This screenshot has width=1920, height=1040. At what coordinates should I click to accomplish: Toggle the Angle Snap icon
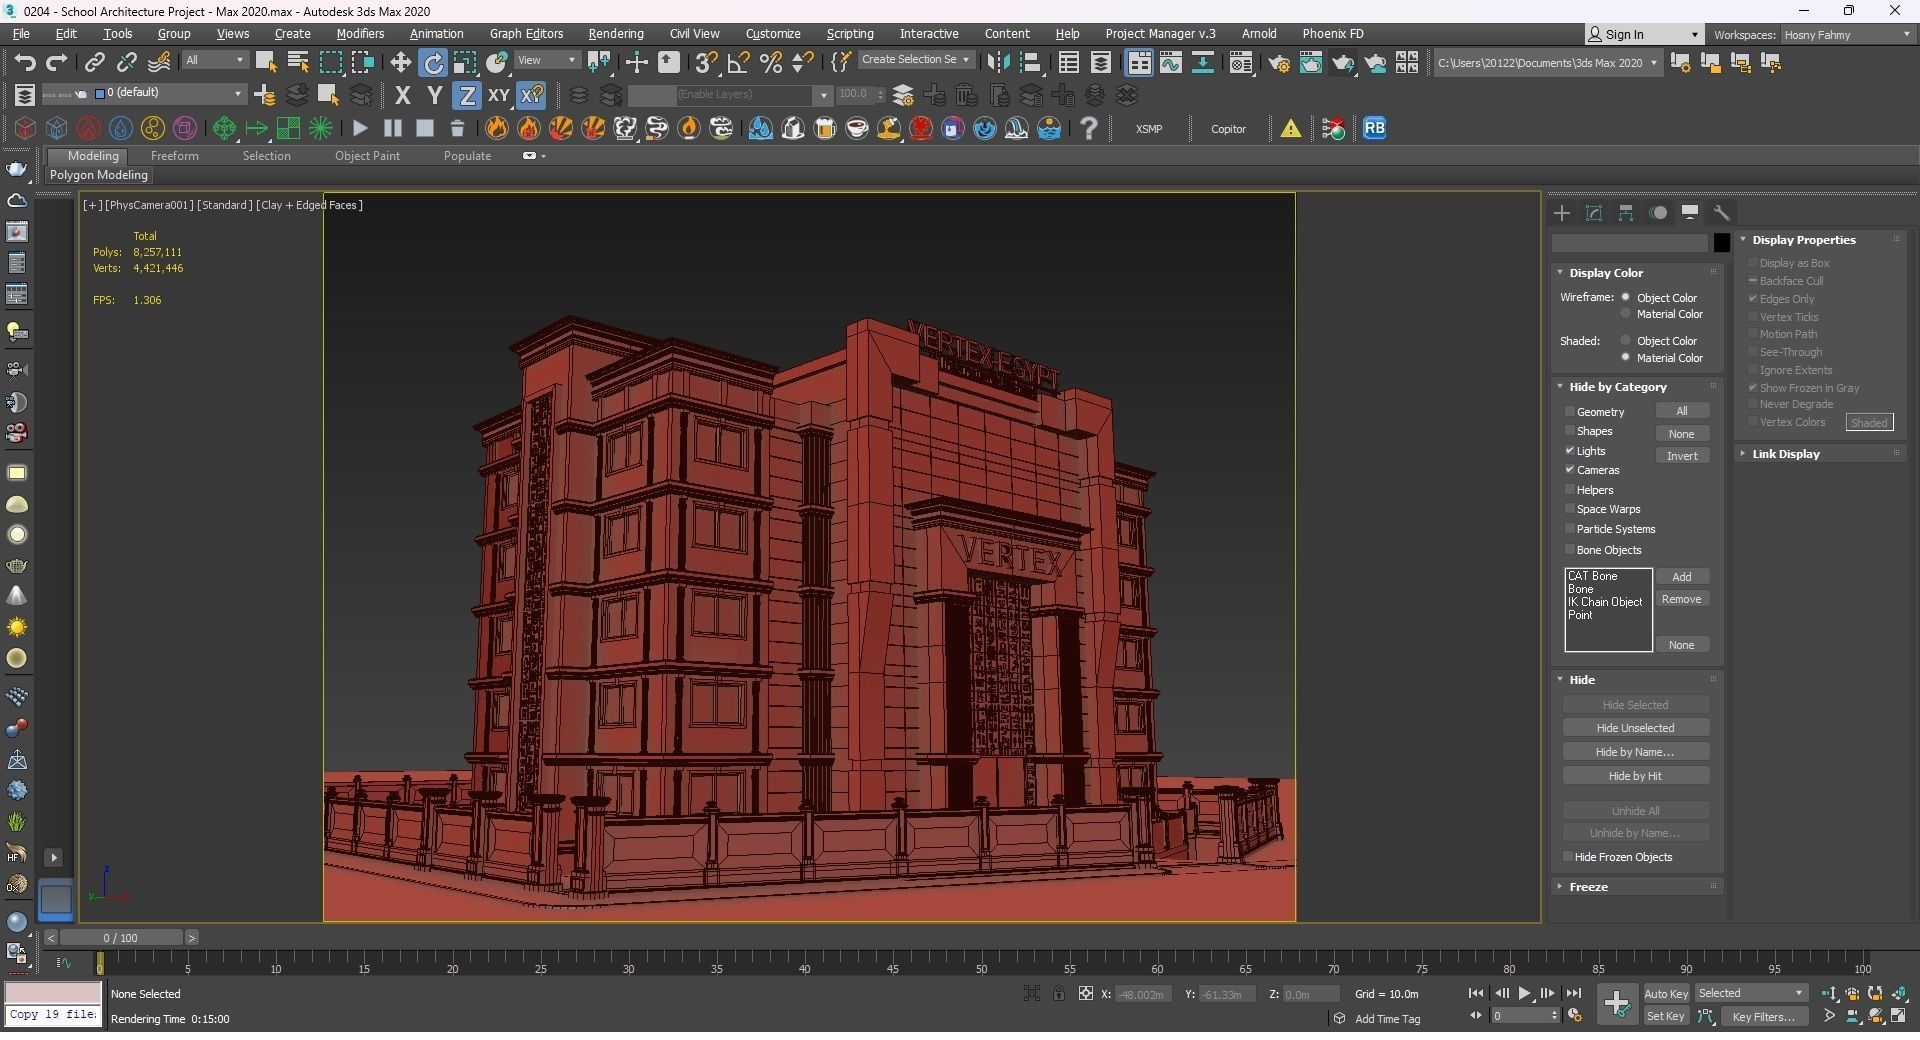point(738,63)
